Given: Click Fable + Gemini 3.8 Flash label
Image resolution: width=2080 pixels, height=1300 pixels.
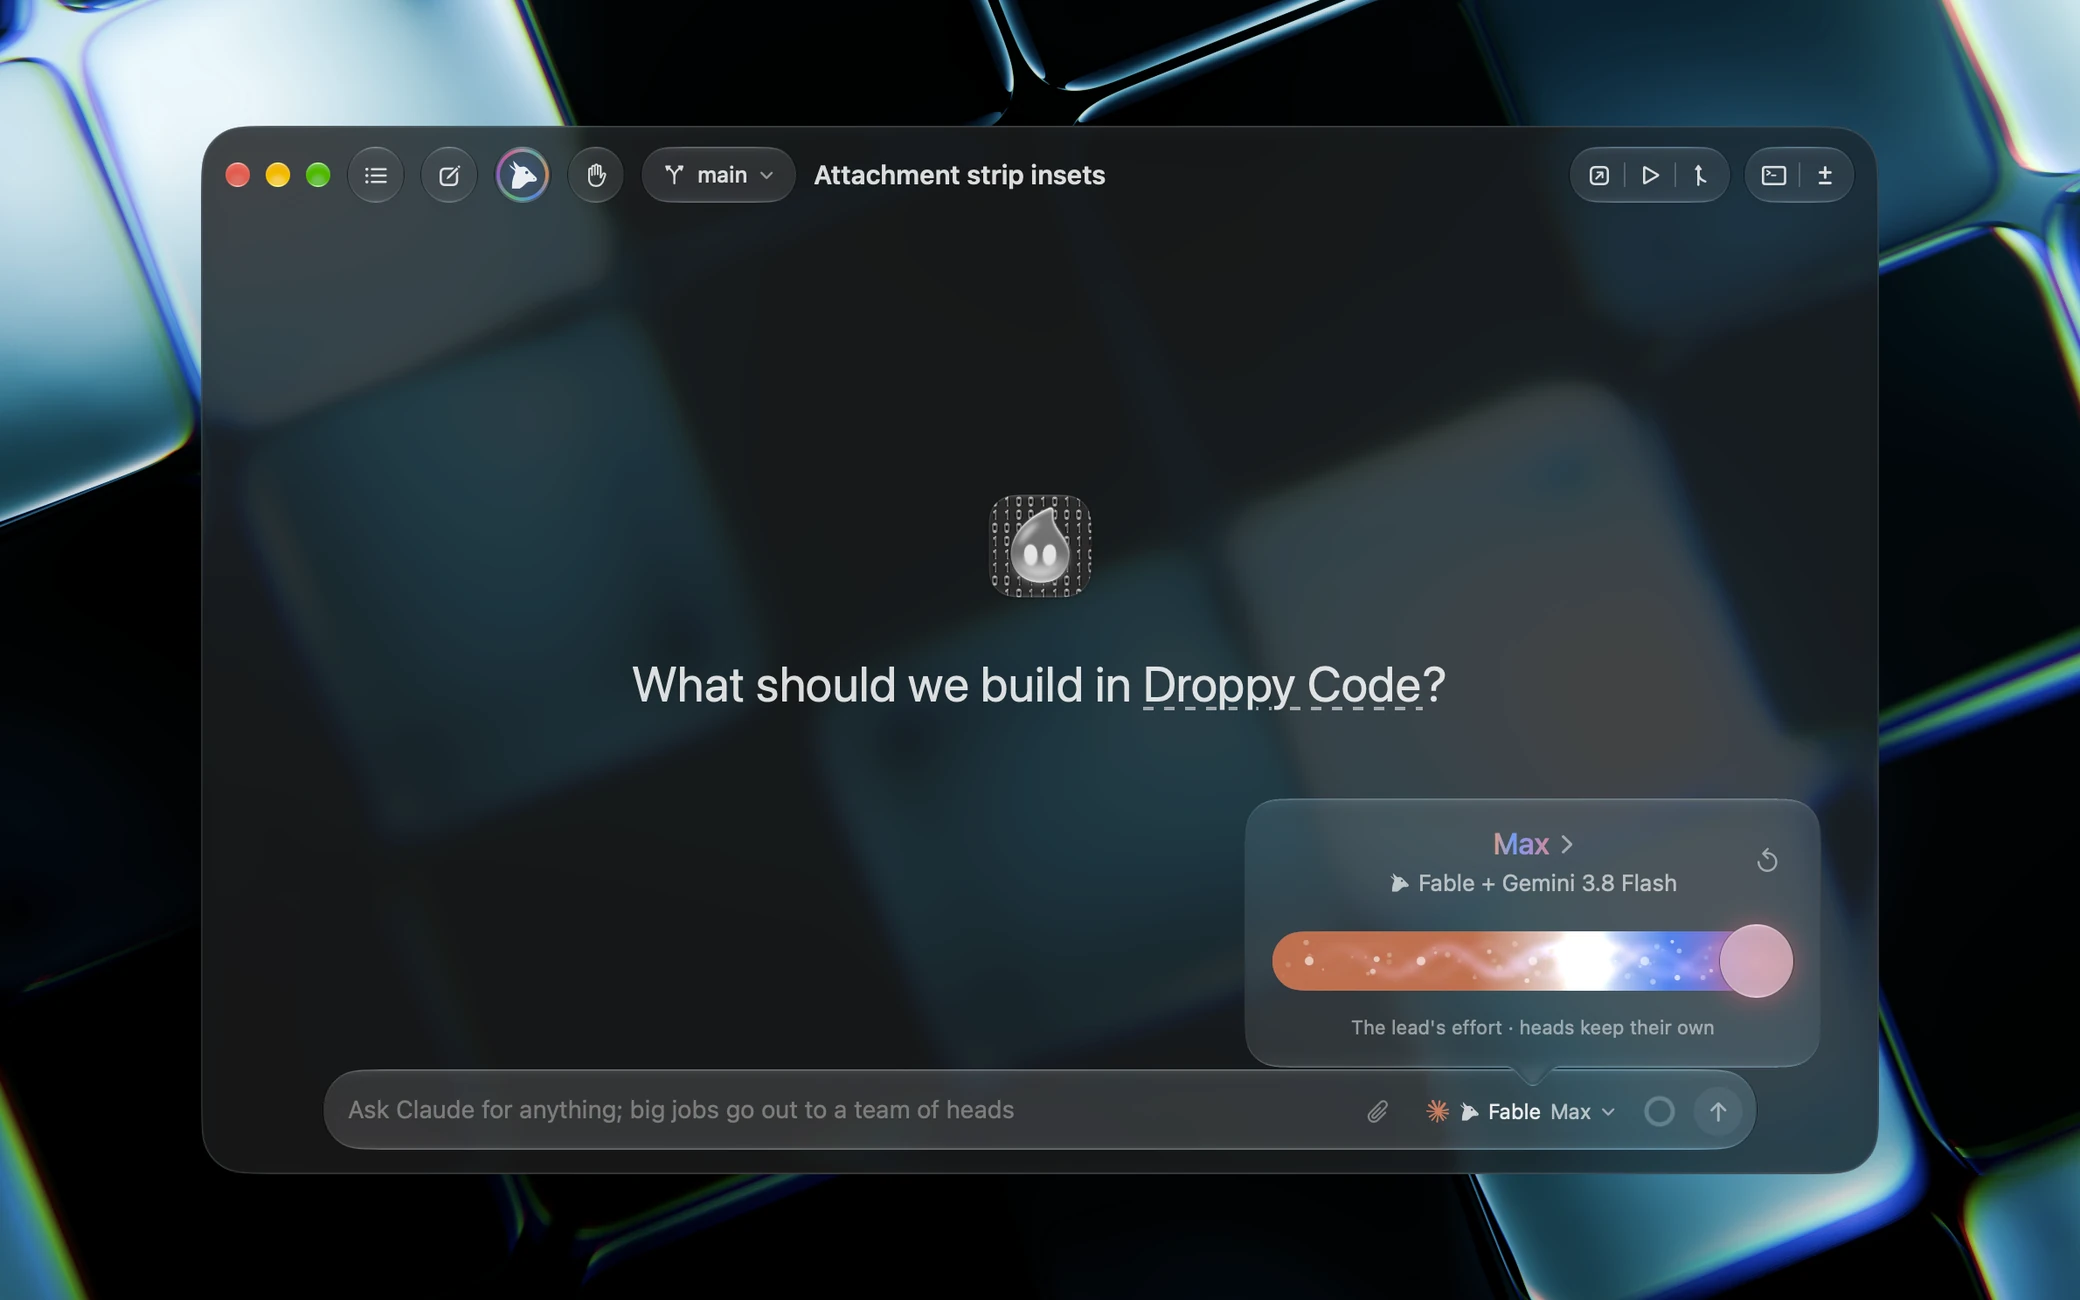Looking at the screenshot, I should pyautogui.click(x=1533, y=883).
